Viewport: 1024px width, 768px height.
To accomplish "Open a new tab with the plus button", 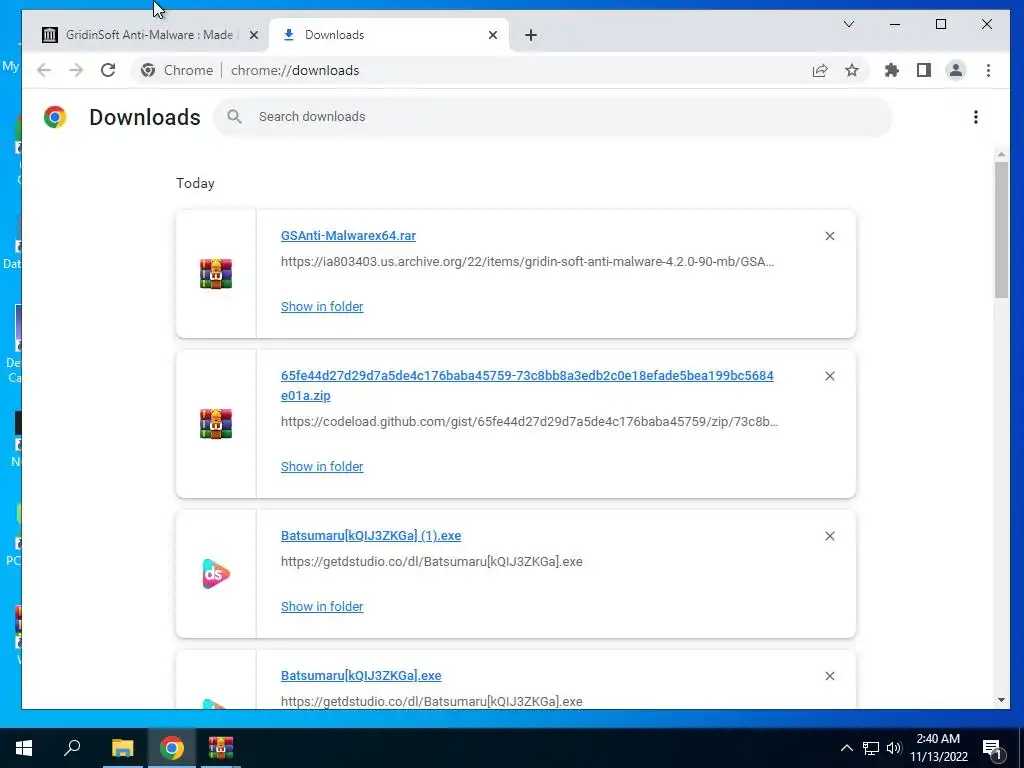I will [531, 35].
